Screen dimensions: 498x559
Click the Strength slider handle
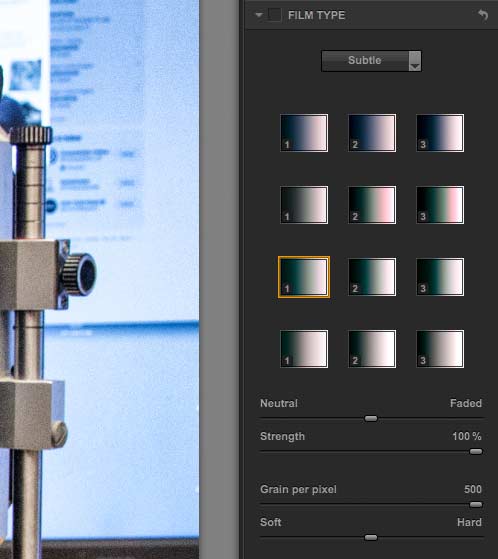(476, 452)
